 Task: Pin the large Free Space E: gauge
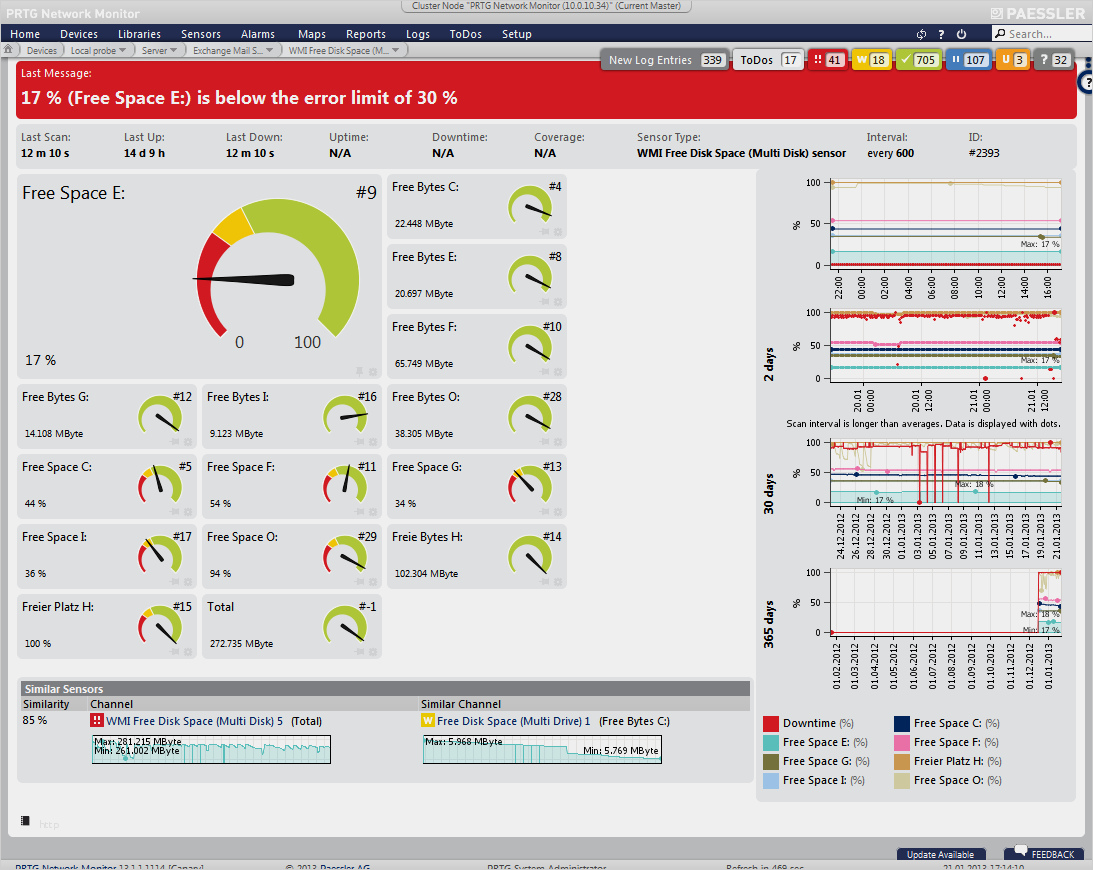click(360, 372)
